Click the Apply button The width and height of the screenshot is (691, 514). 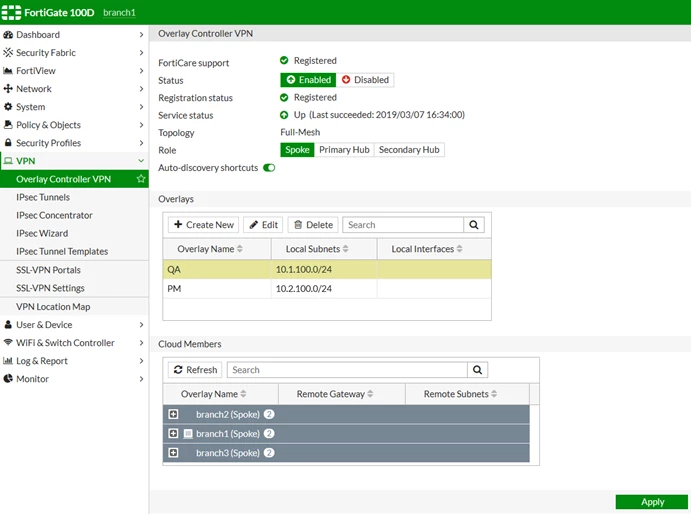click(652, 502)
